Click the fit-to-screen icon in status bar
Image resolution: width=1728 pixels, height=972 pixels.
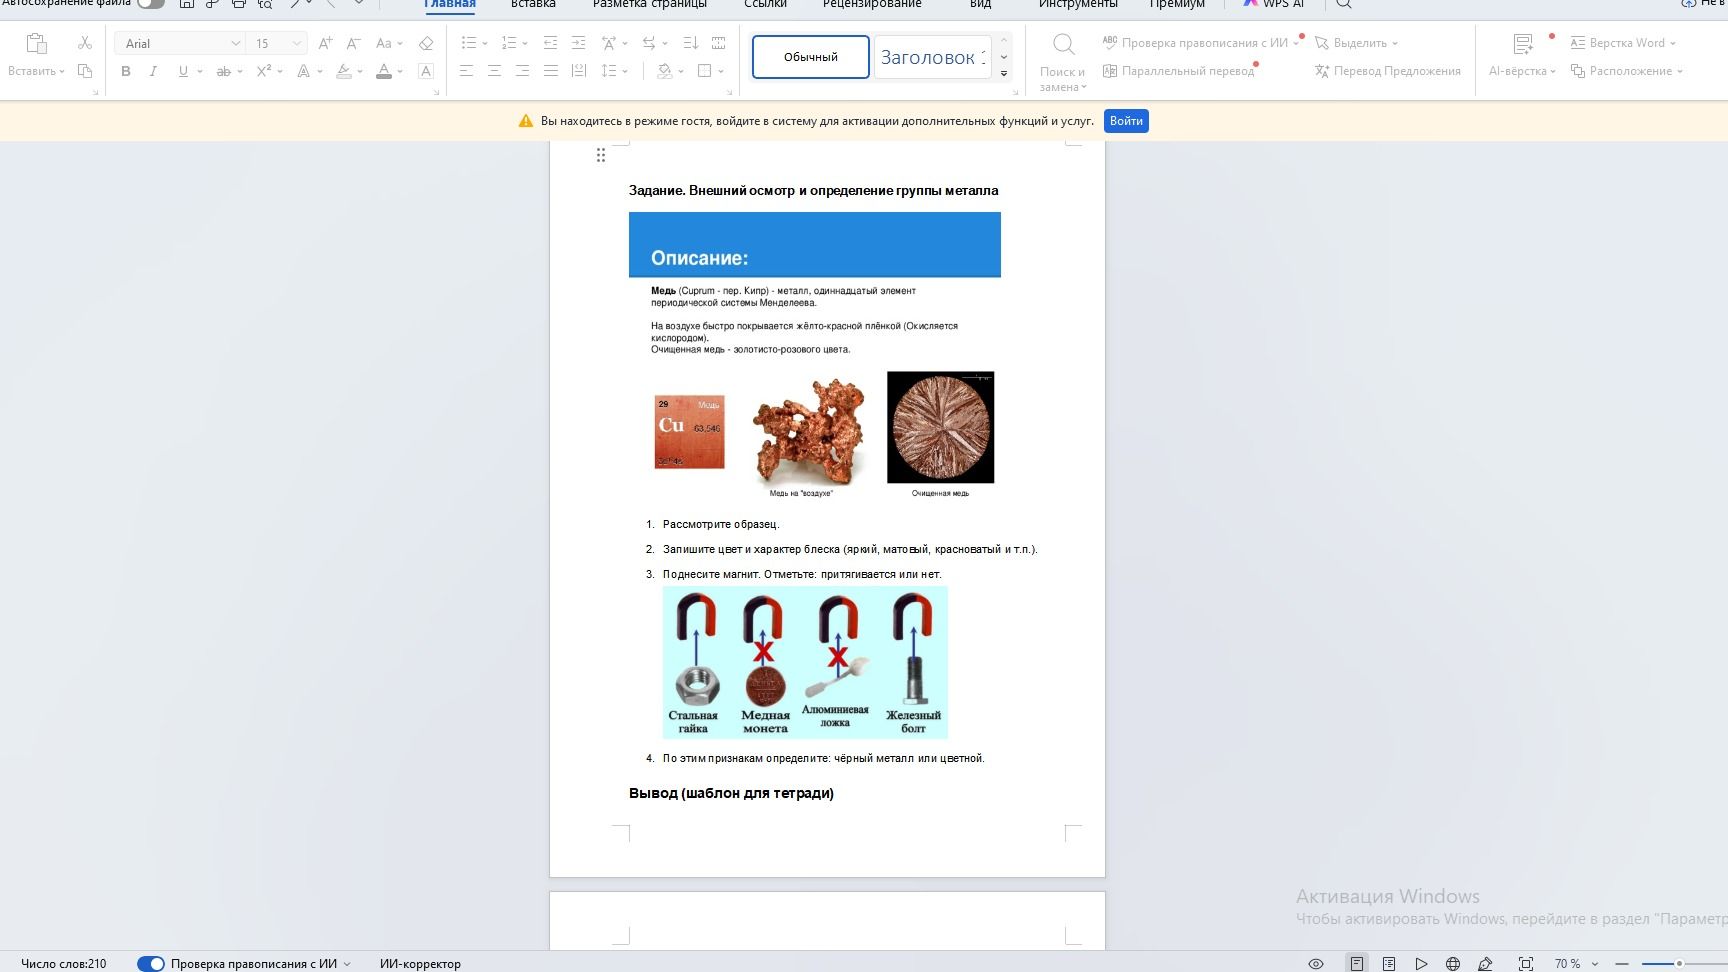tap(1526, 964)
